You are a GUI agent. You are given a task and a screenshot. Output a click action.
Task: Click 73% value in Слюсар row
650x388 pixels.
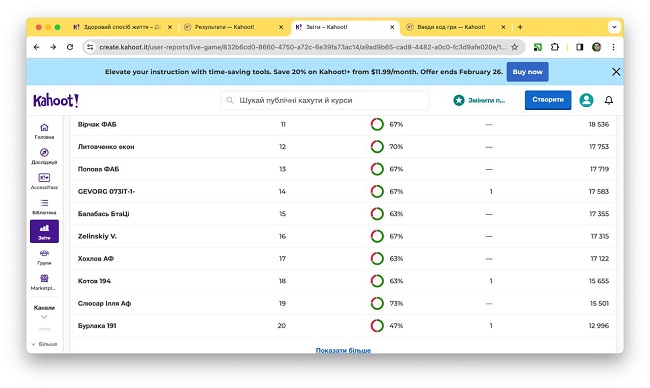click(x=396, y=303)
